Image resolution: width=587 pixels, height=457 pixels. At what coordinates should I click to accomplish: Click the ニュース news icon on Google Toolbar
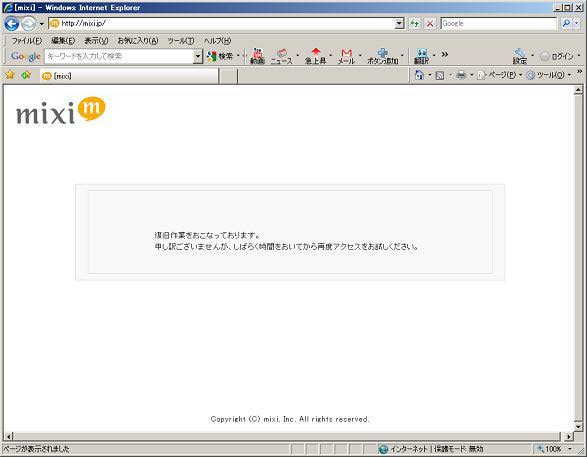pyautogui.click(x=282, y=56)
